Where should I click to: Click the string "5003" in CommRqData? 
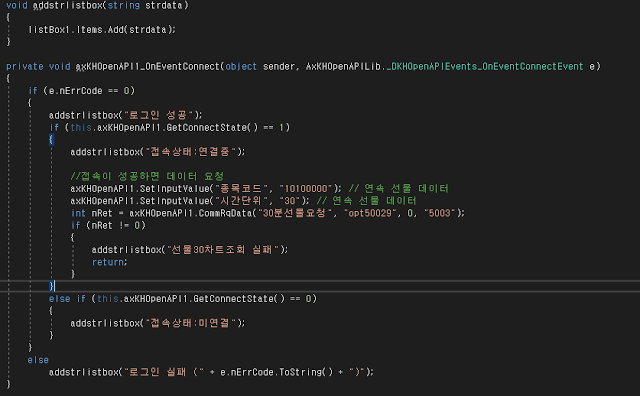[x=439, y=213]
